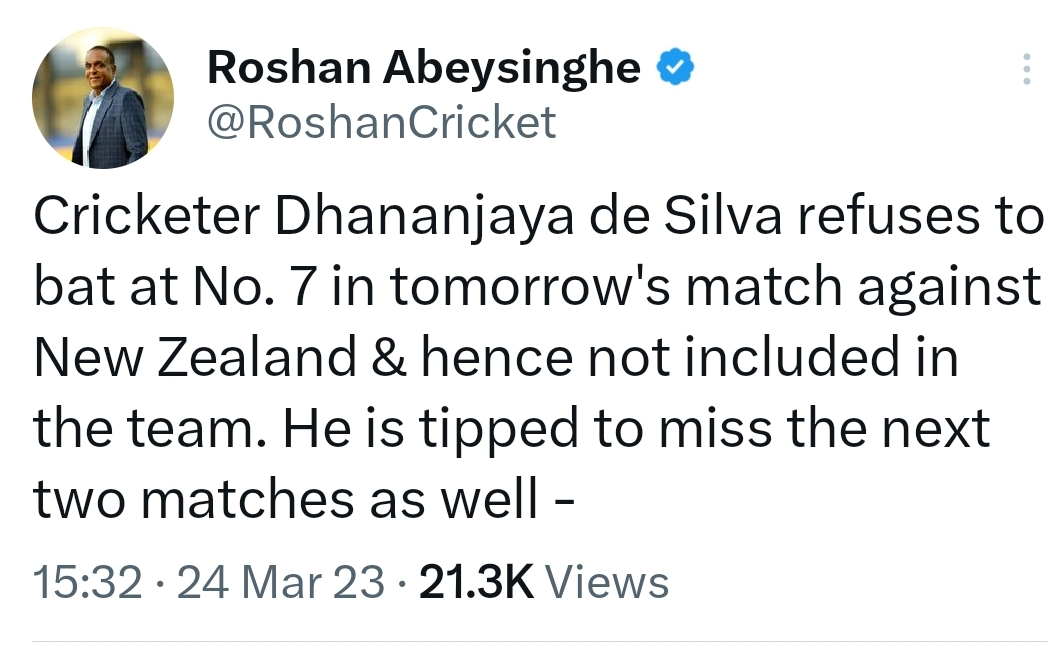
Task: Click the 15:32 timestamp
Action: point(88,581)
